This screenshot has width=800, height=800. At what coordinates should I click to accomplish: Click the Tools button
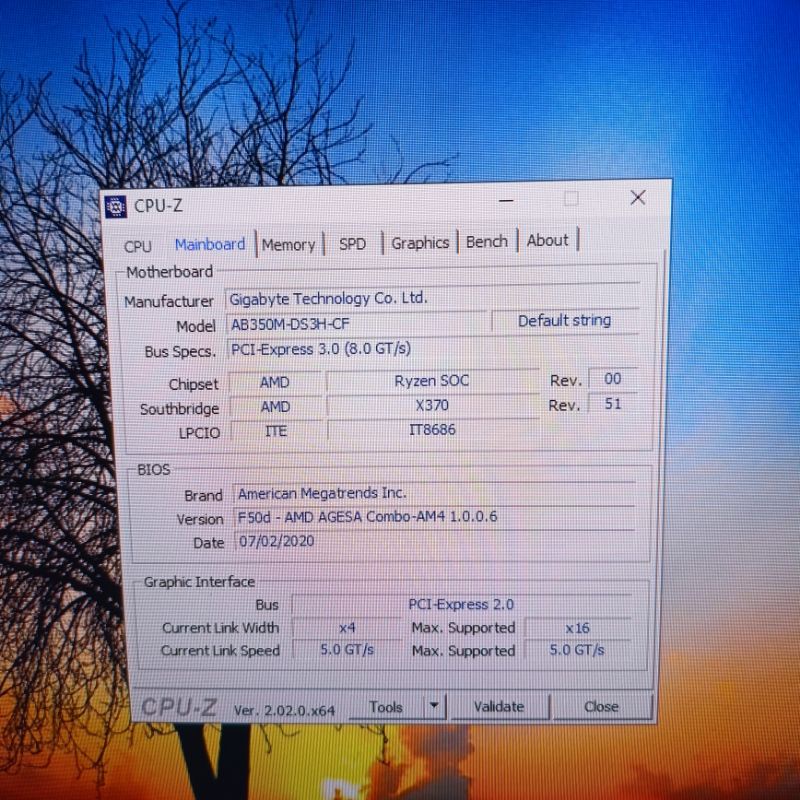click(386, 707)
